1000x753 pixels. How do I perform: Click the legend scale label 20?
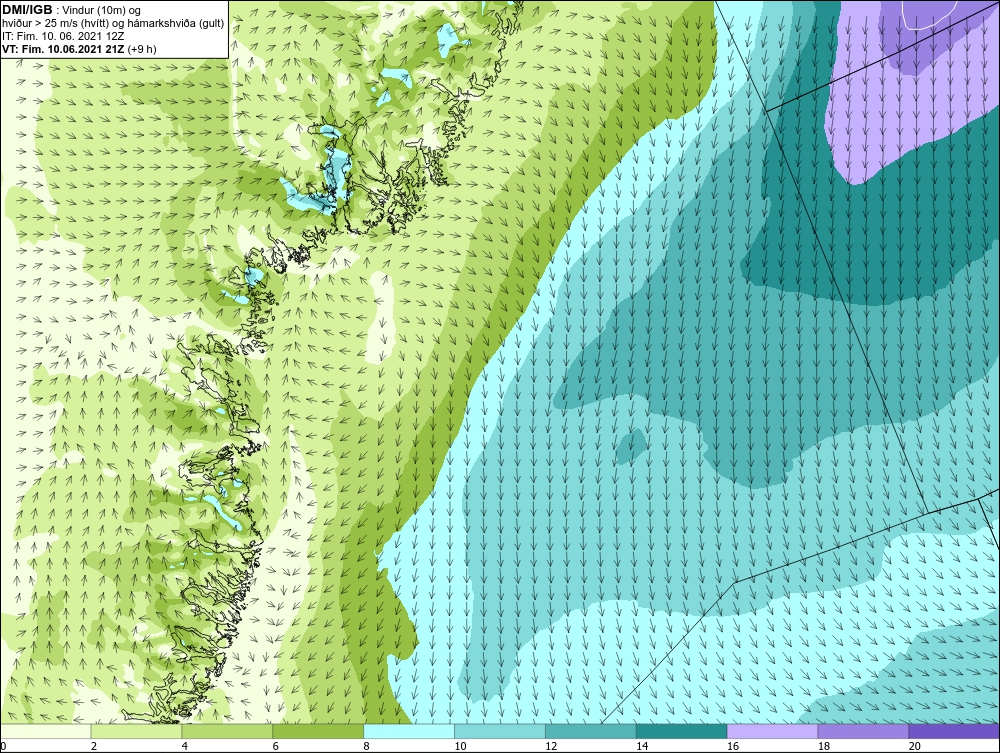coord(915,746)
